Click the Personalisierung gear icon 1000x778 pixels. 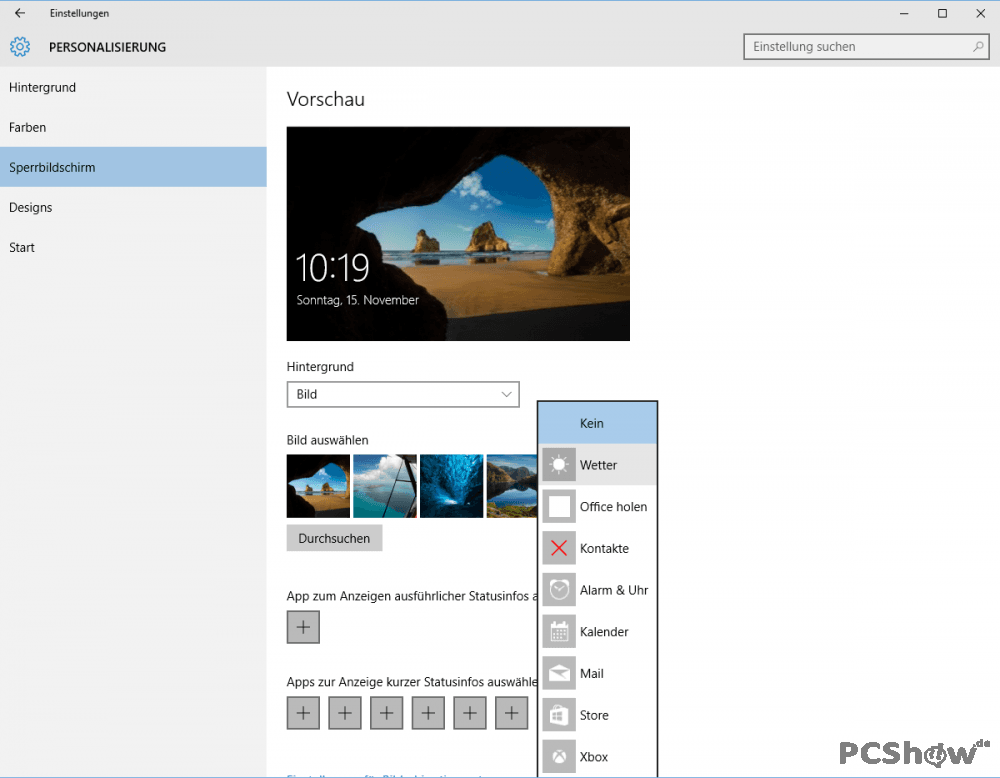pyautogui.click(x=20, y=47)
